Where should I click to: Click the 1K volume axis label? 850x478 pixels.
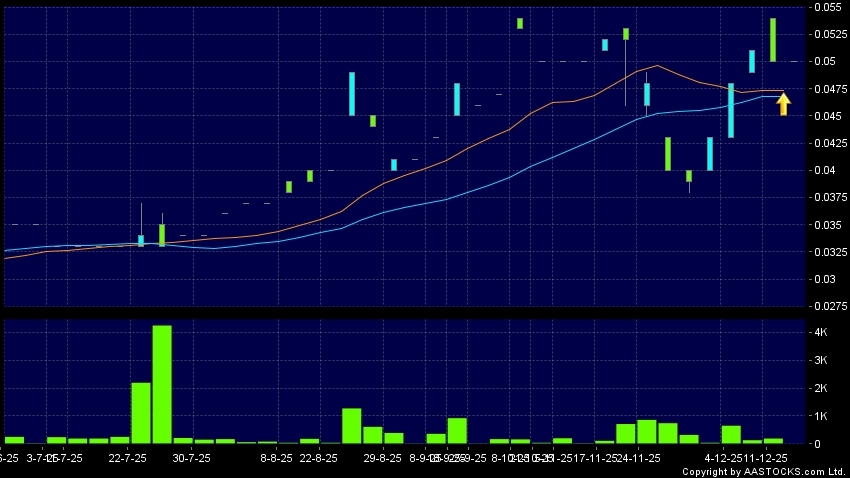pyautogui.click(x=819, y=416)
